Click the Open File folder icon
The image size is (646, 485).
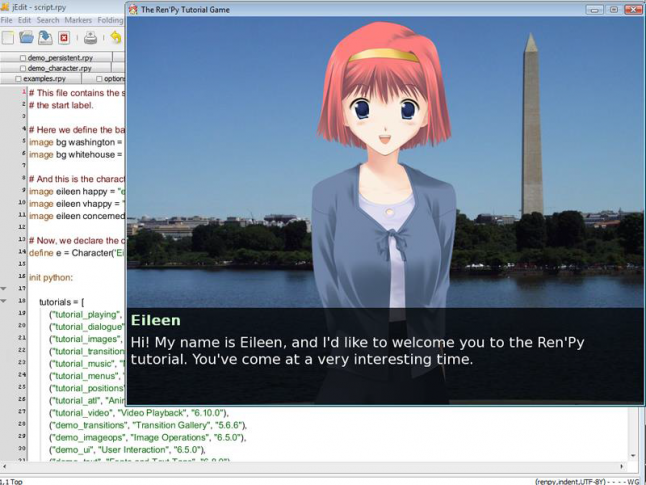pyautogui.click(x=27, y=38)
